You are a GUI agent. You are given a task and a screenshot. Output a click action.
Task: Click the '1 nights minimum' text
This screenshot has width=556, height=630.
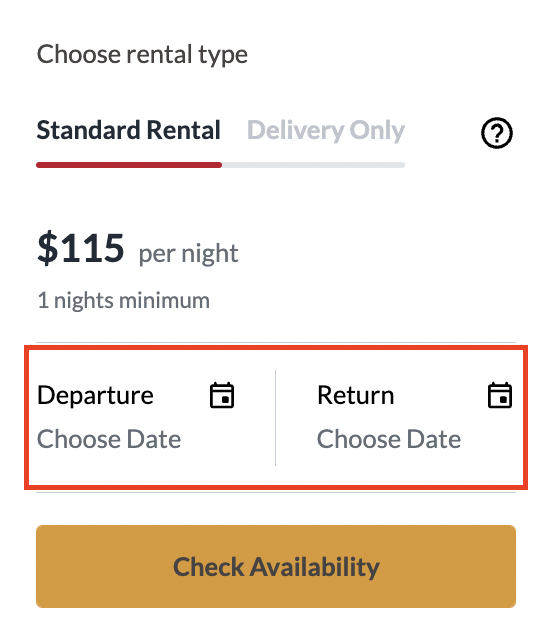click(x=123, y=301)
